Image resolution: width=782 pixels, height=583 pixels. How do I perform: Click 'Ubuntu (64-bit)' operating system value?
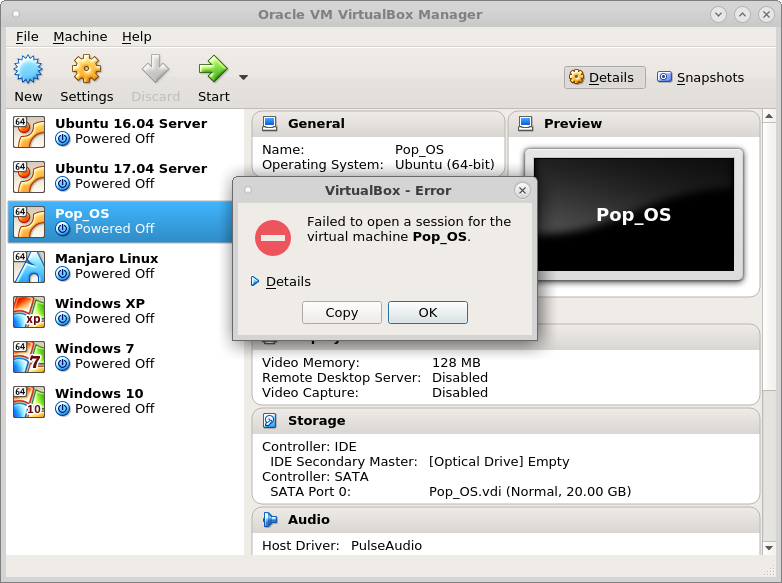[445, 165]
